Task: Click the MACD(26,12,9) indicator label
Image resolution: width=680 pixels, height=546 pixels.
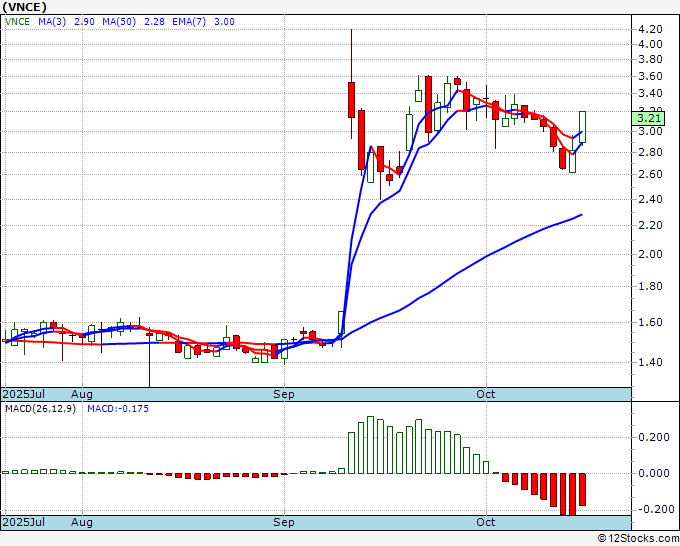Action: 40,409
